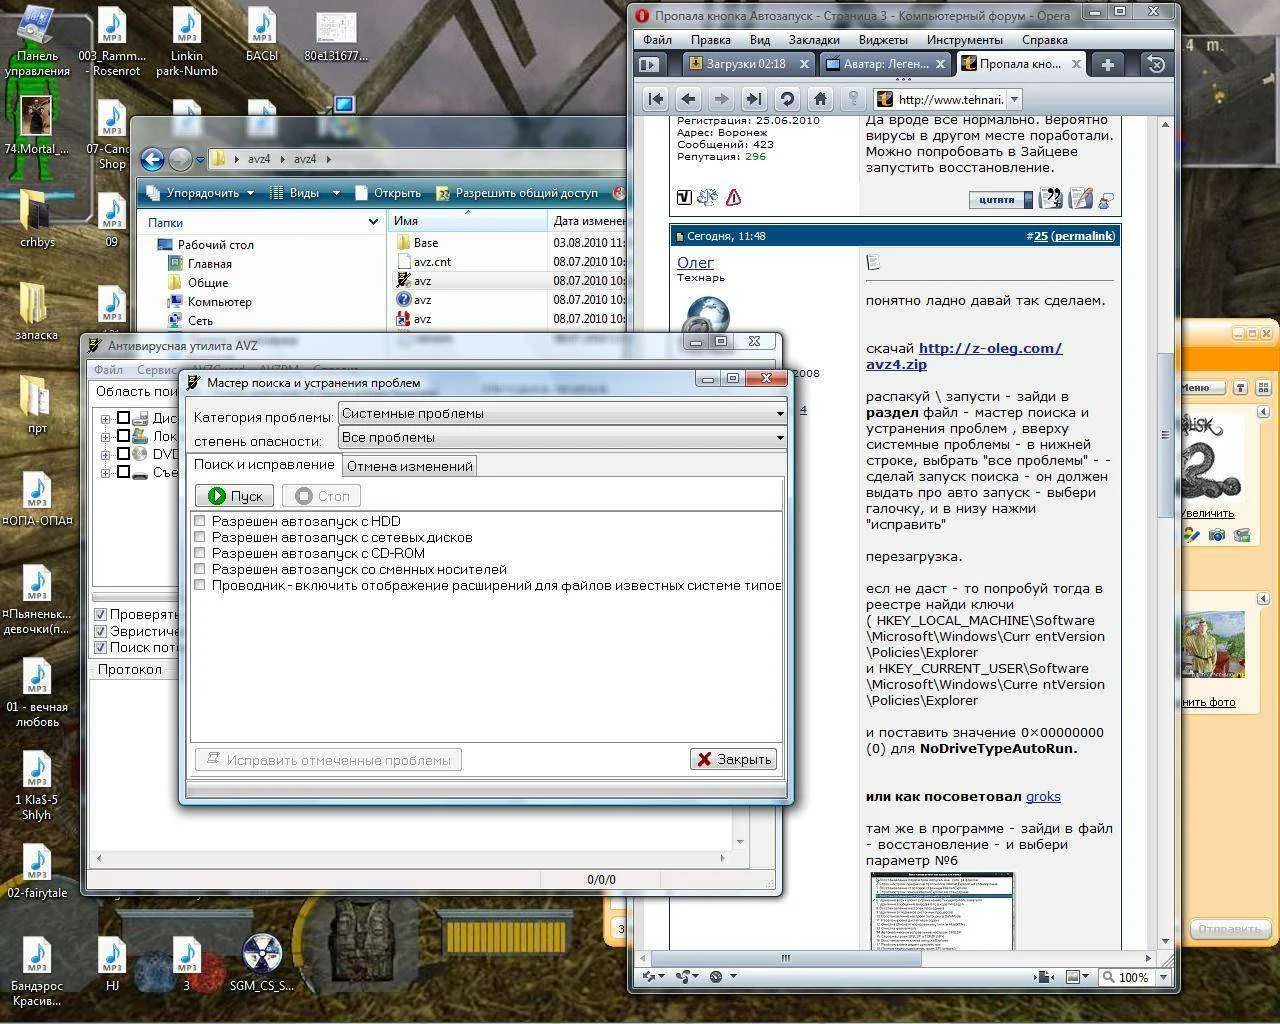Click the red warning triangle icon in forum post
This screenshot has height=1024, width=1280.
click(x=733, y=198)
